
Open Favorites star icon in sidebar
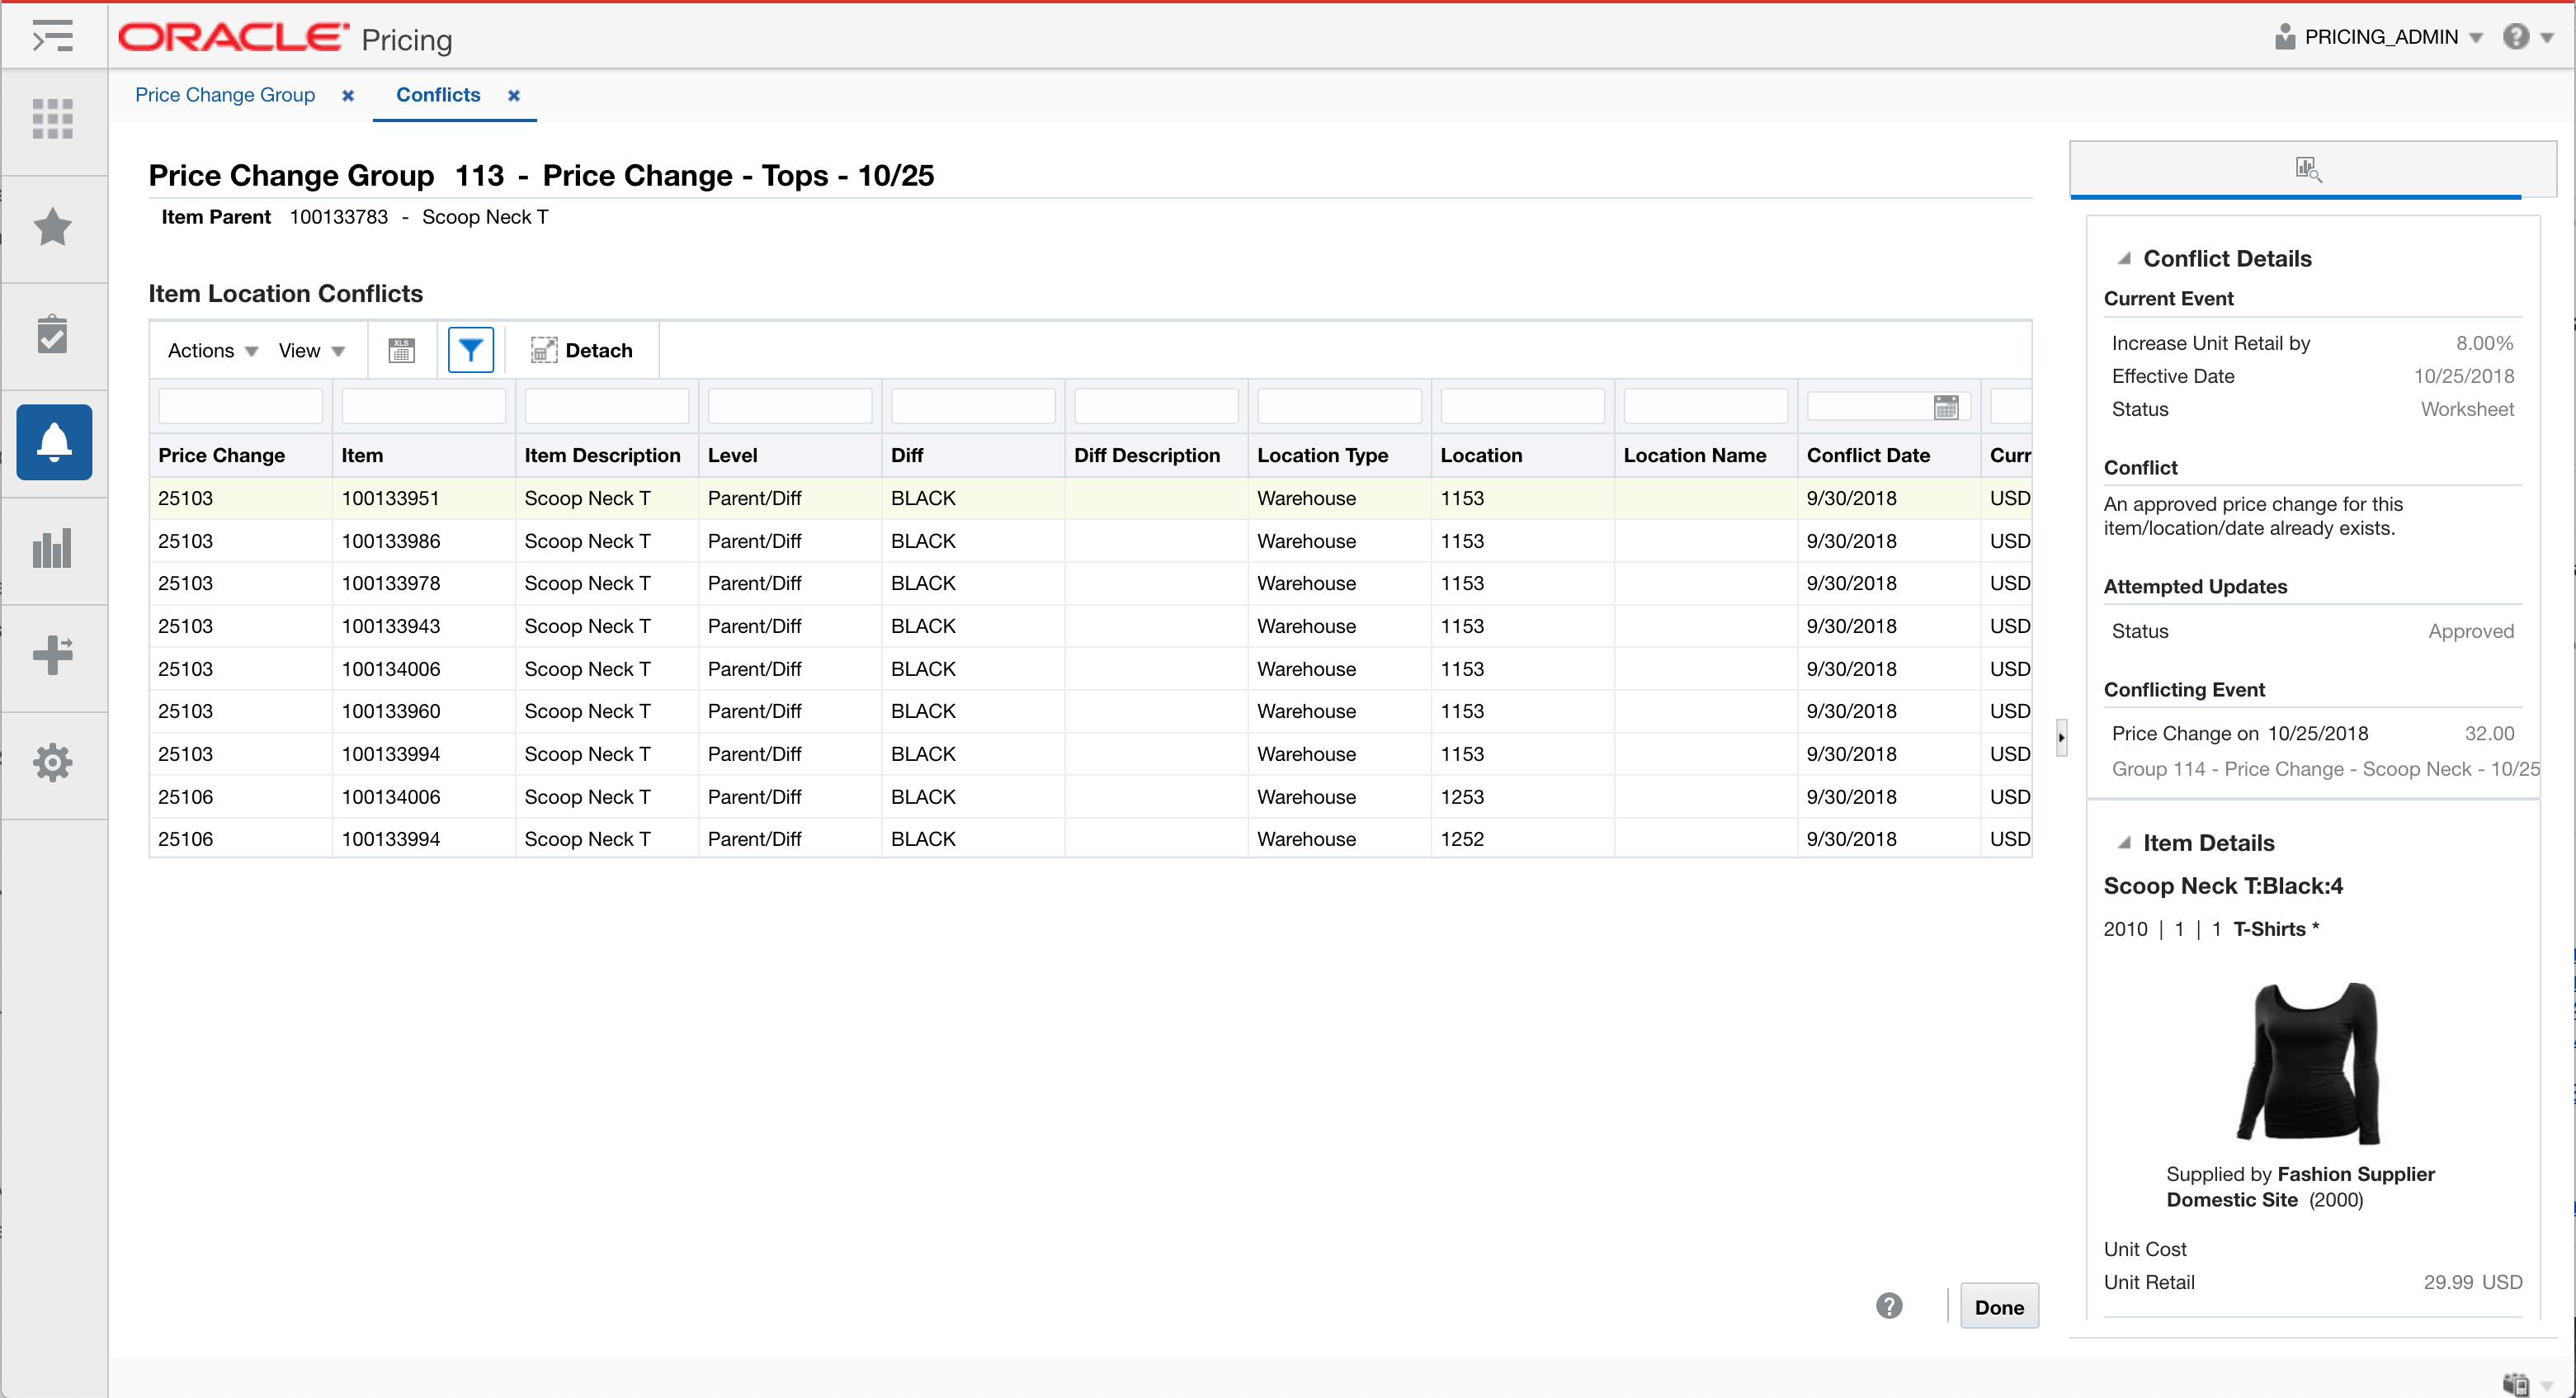coord(52,227)
